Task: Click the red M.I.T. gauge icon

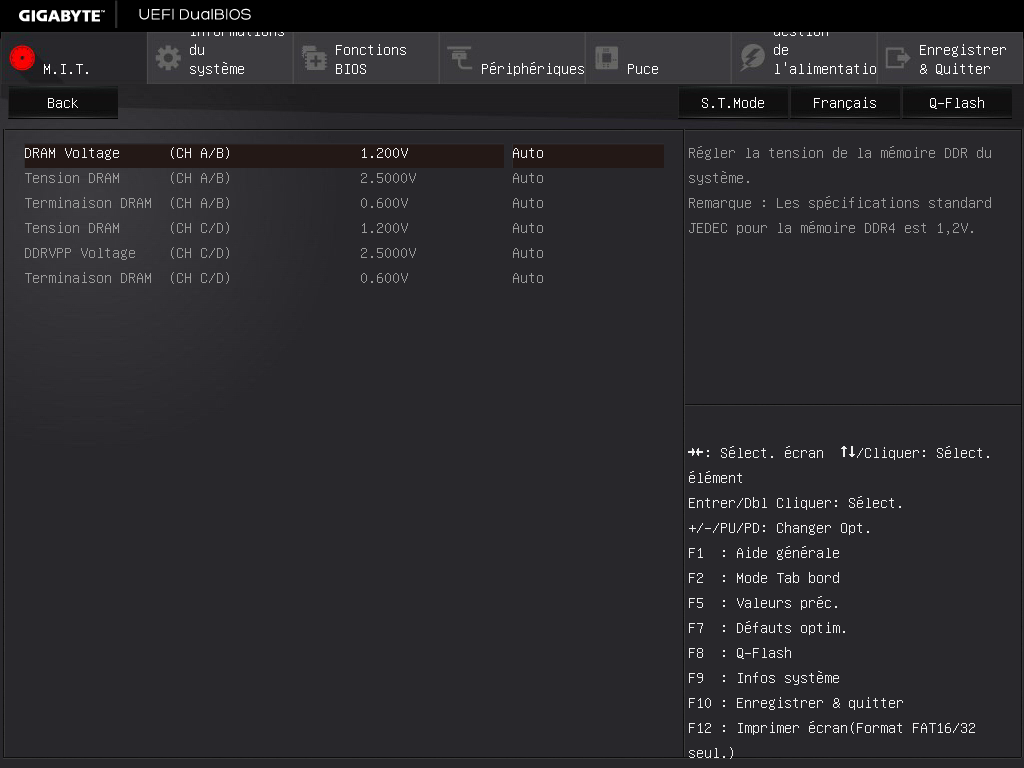Action: (22, 58)
